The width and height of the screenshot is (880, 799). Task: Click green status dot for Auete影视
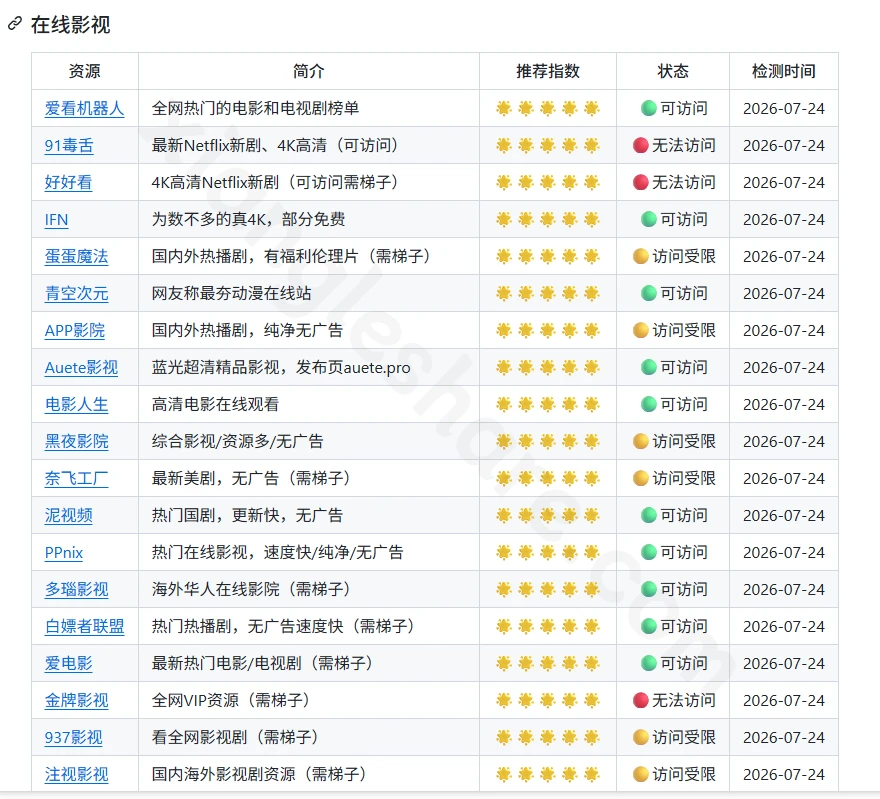click(x=649, y=368)
